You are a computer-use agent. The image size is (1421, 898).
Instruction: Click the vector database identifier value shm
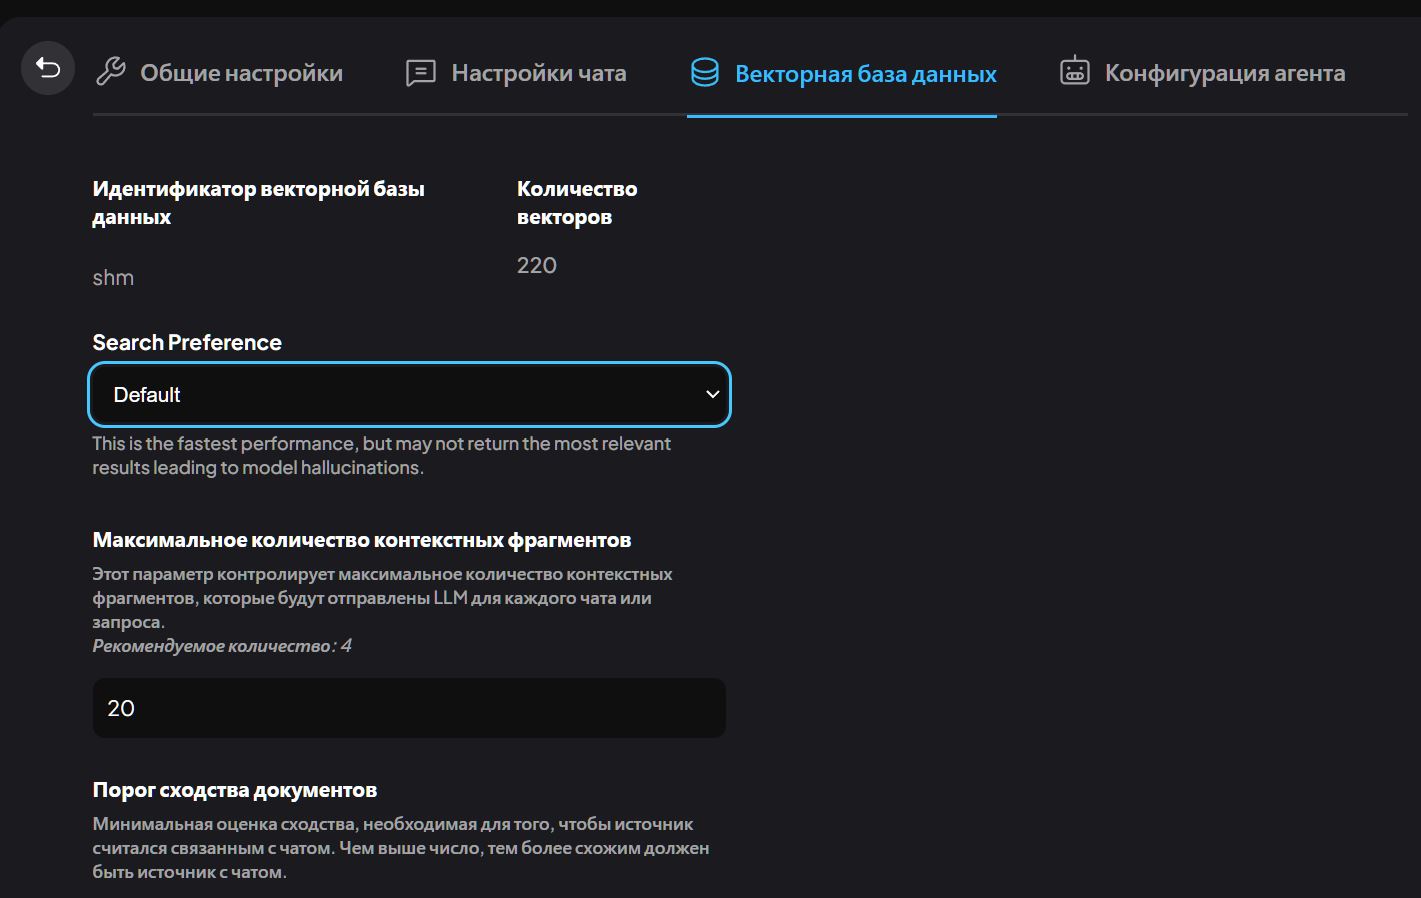(x=113, y=278)
